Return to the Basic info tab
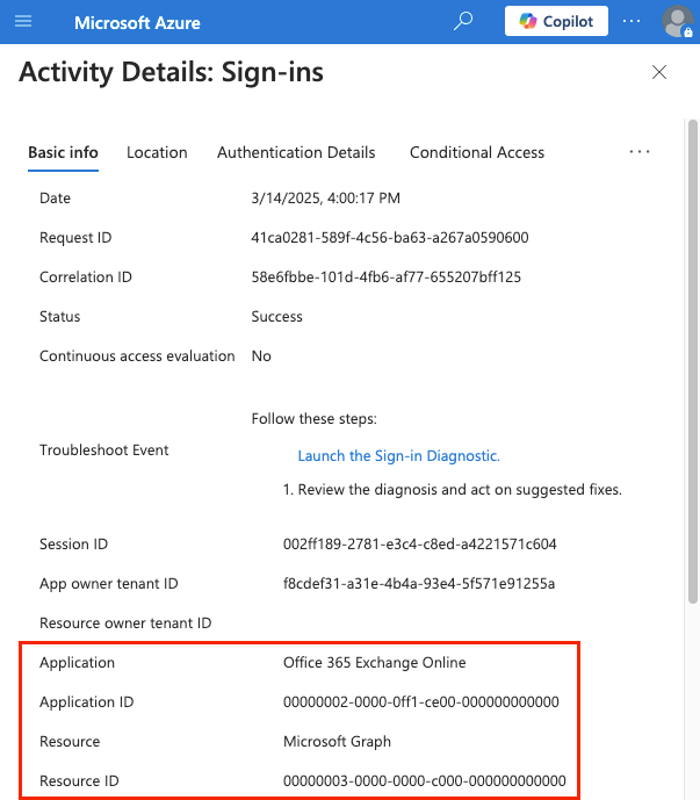 (x=62, y=152)
